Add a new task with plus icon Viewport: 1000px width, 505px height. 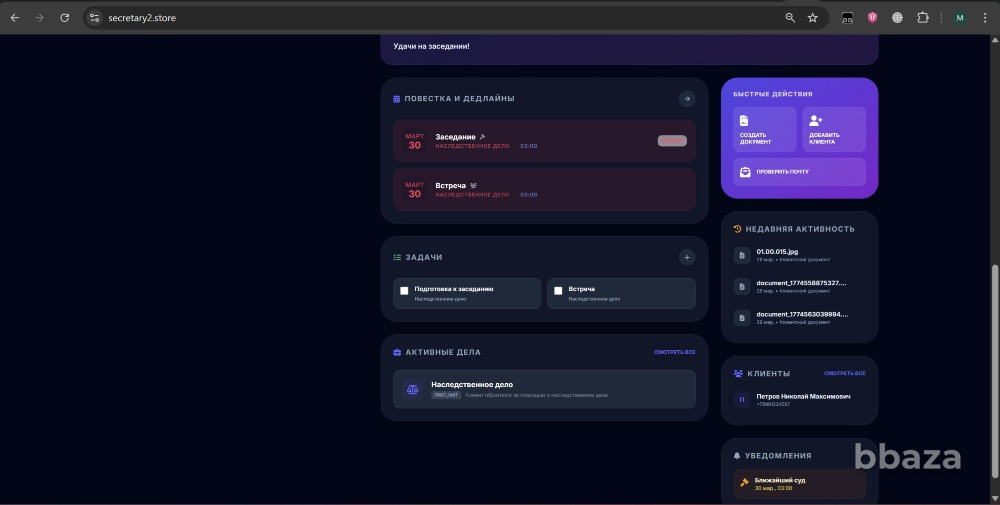[x=686, y=257]
